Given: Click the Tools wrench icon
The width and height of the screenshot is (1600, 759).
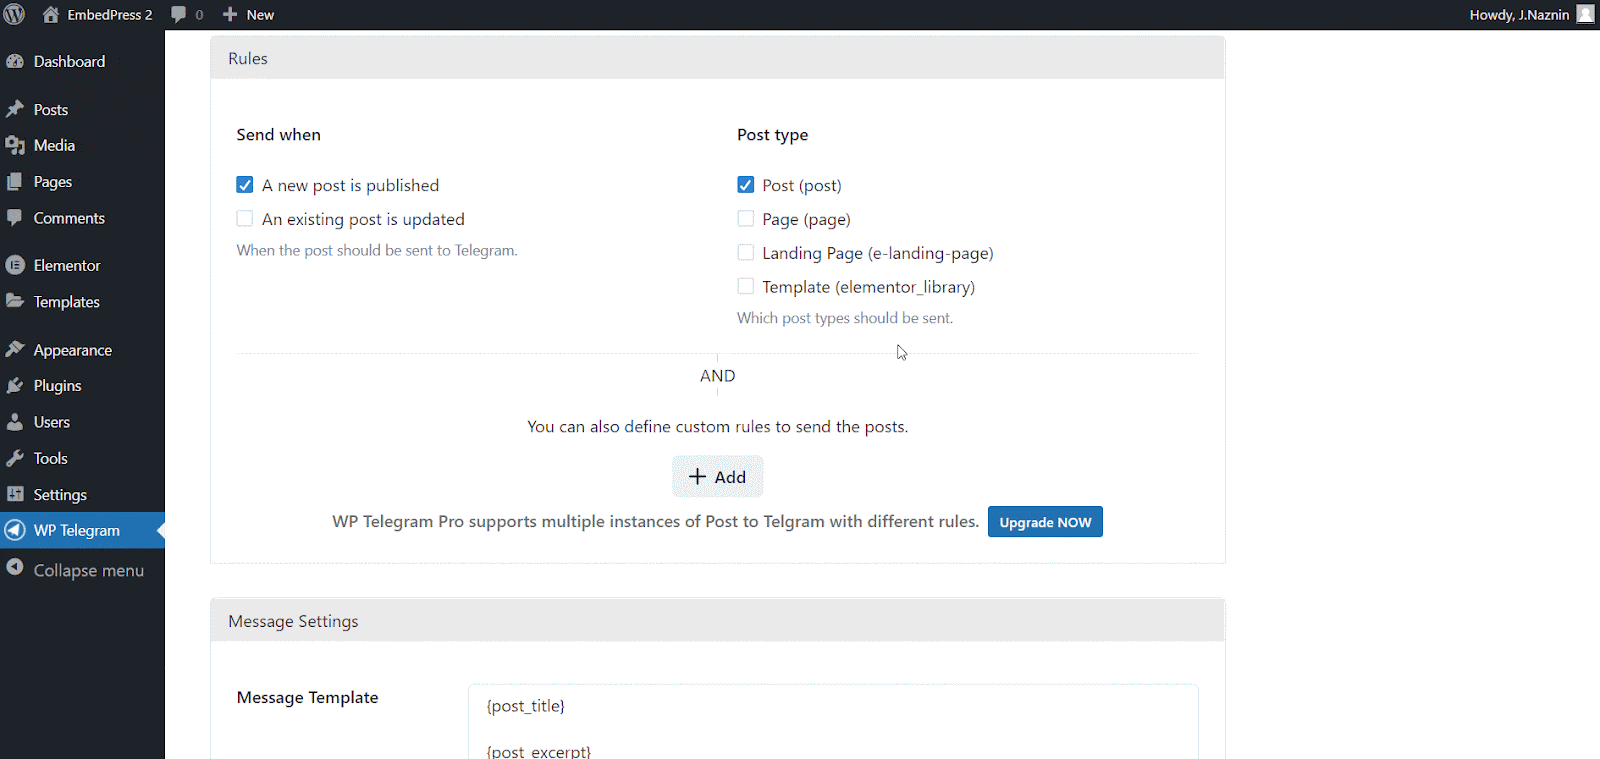Looking at the screenshot, I should 15,458.
